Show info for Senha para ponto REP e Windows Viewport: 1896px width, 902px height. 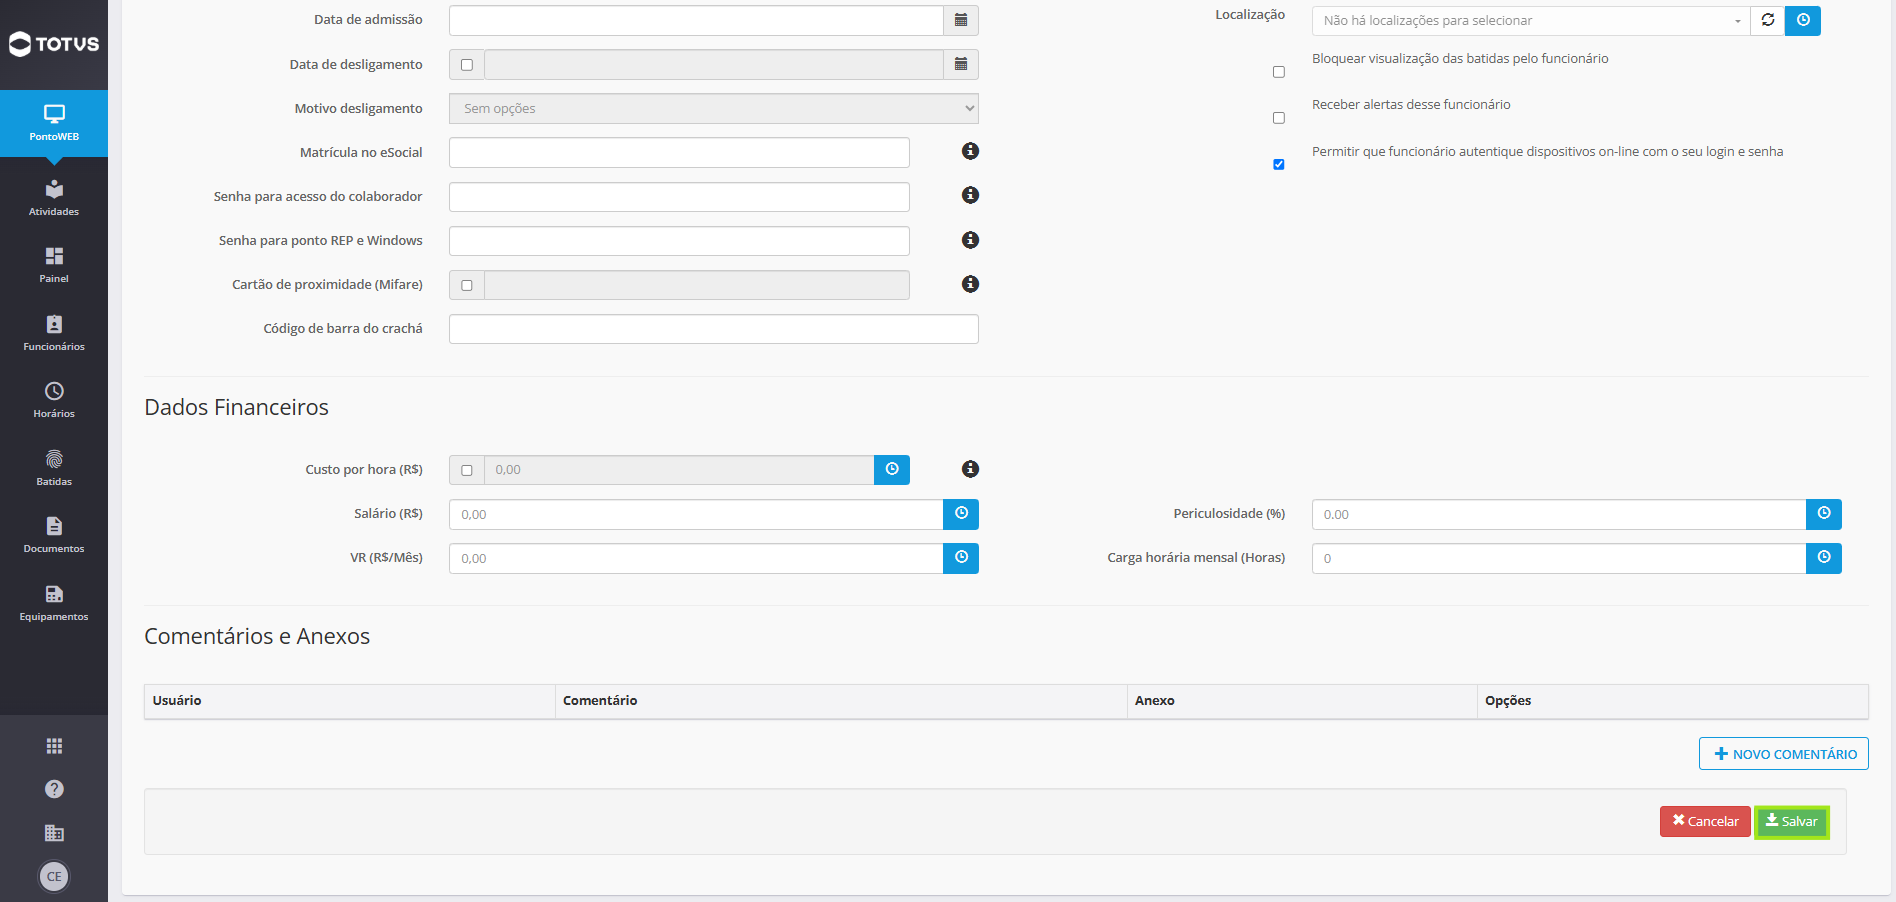970,240
